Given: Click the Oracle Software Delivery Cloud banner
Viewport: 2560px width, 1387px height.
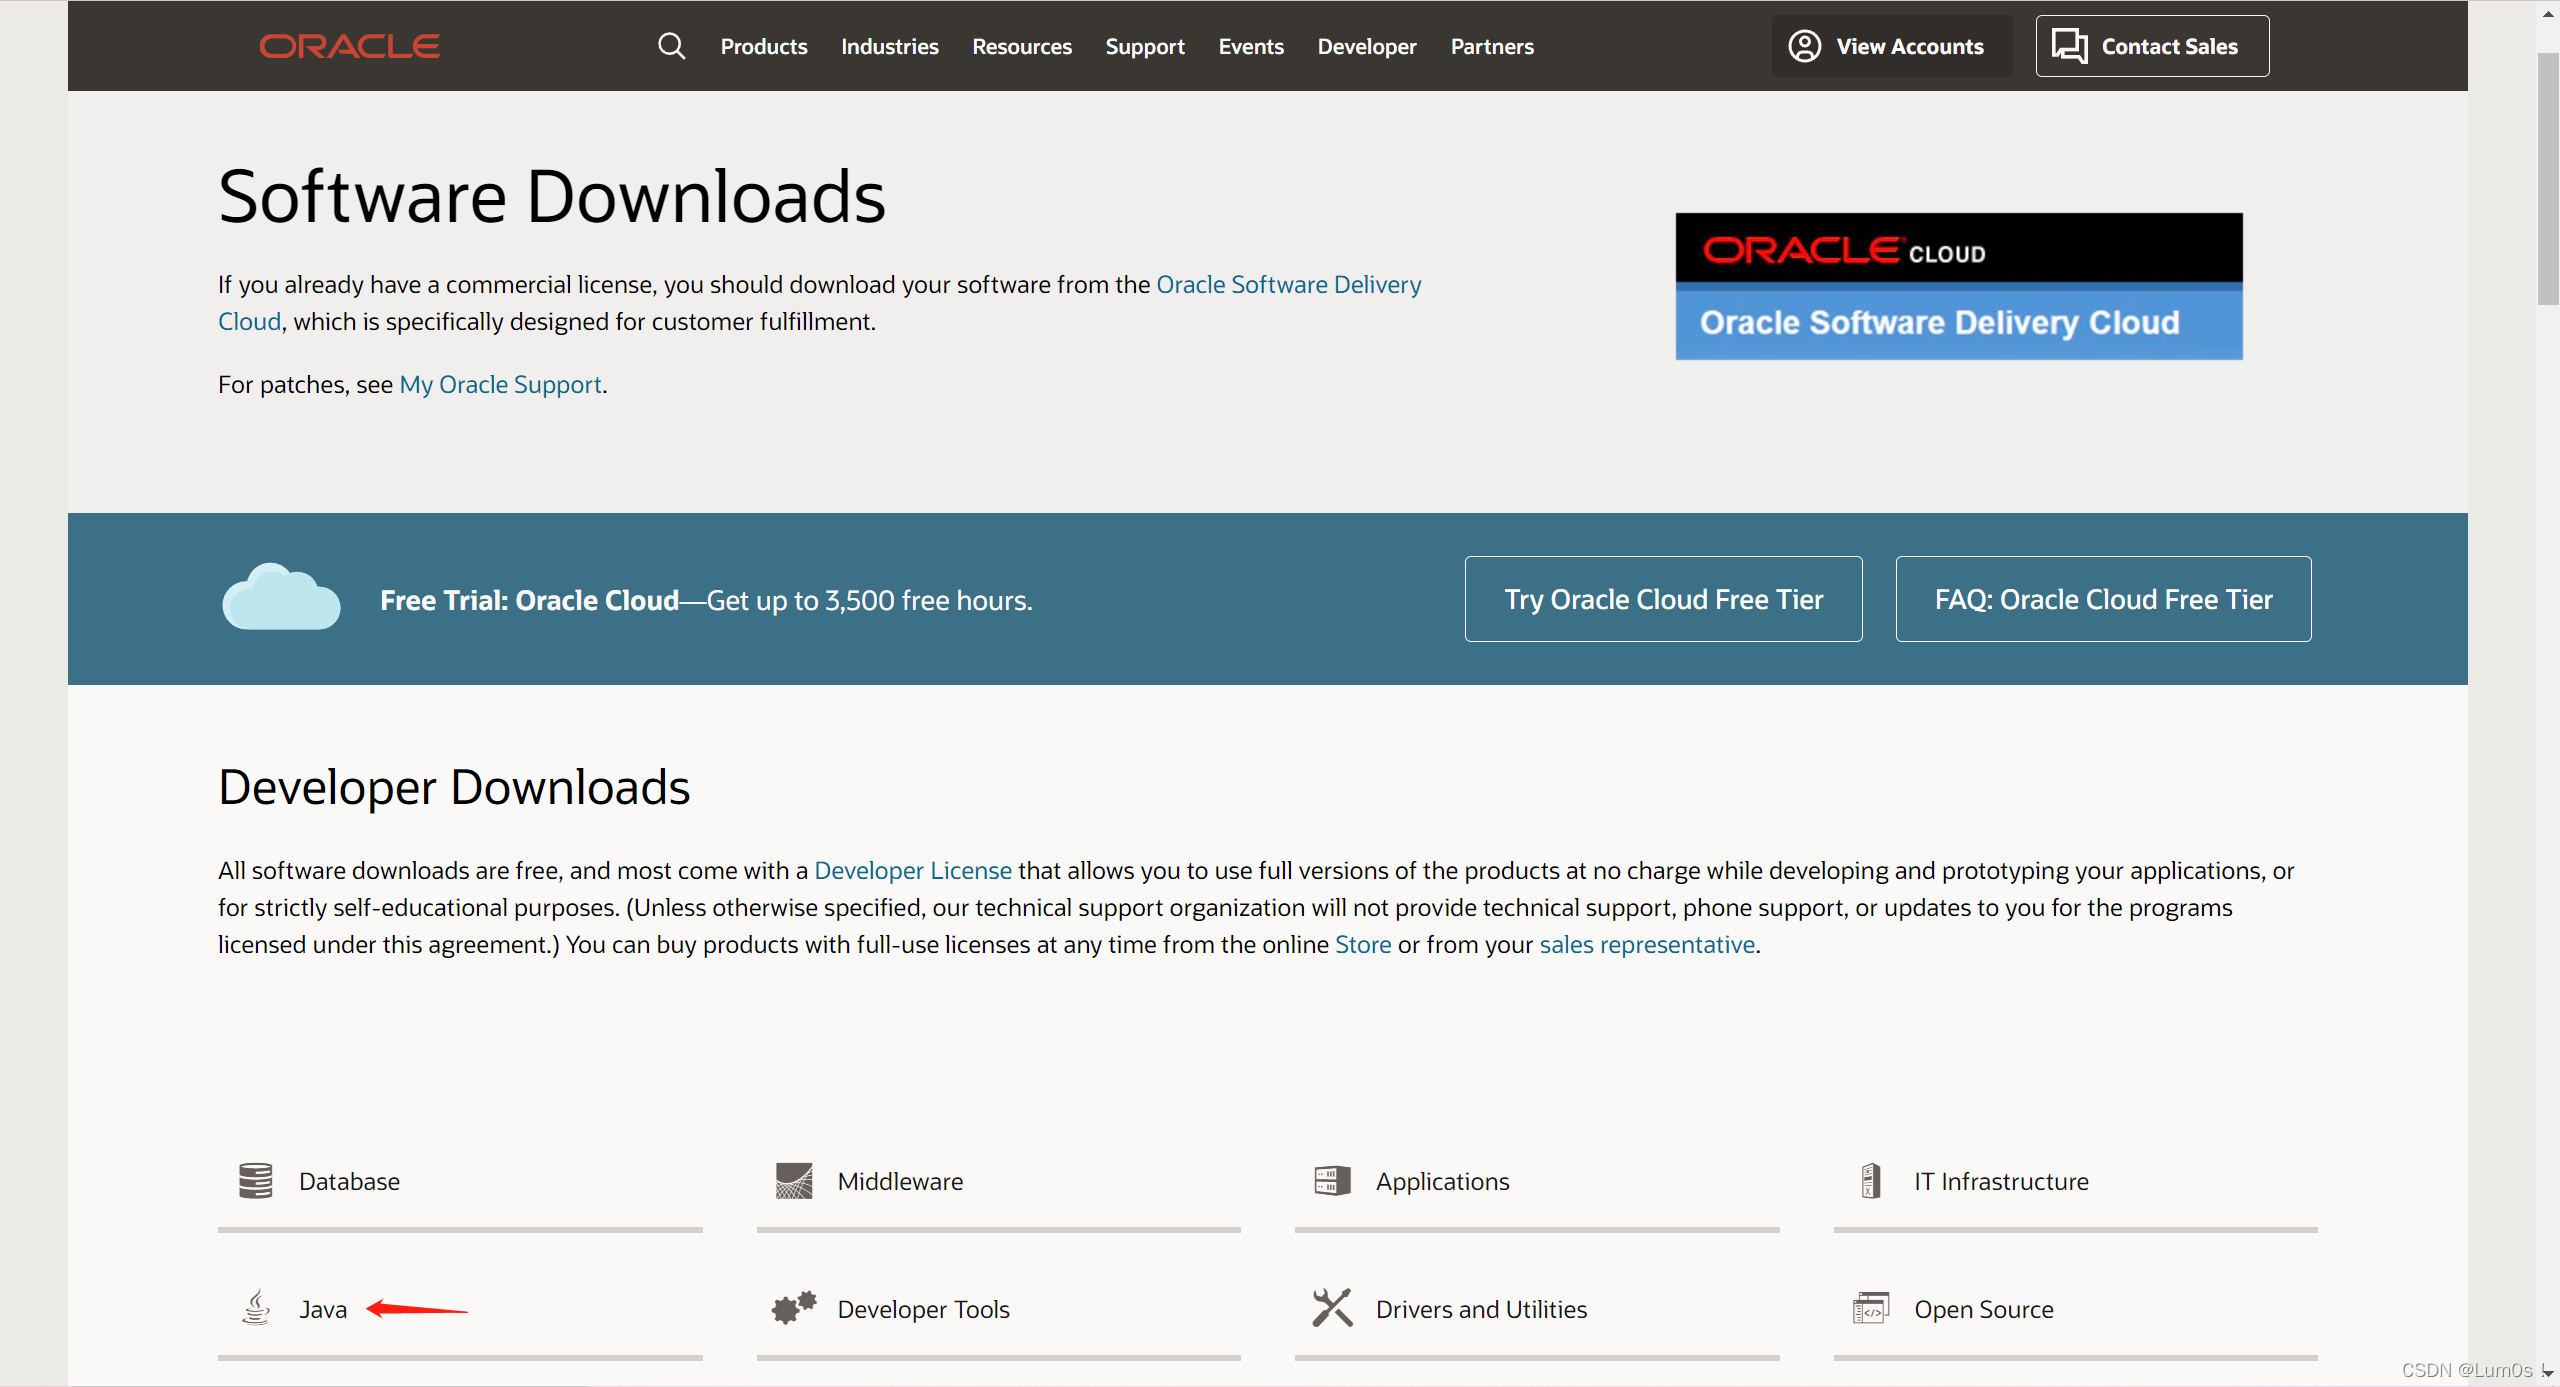Looking at the screenshot, I should 1958,286.
